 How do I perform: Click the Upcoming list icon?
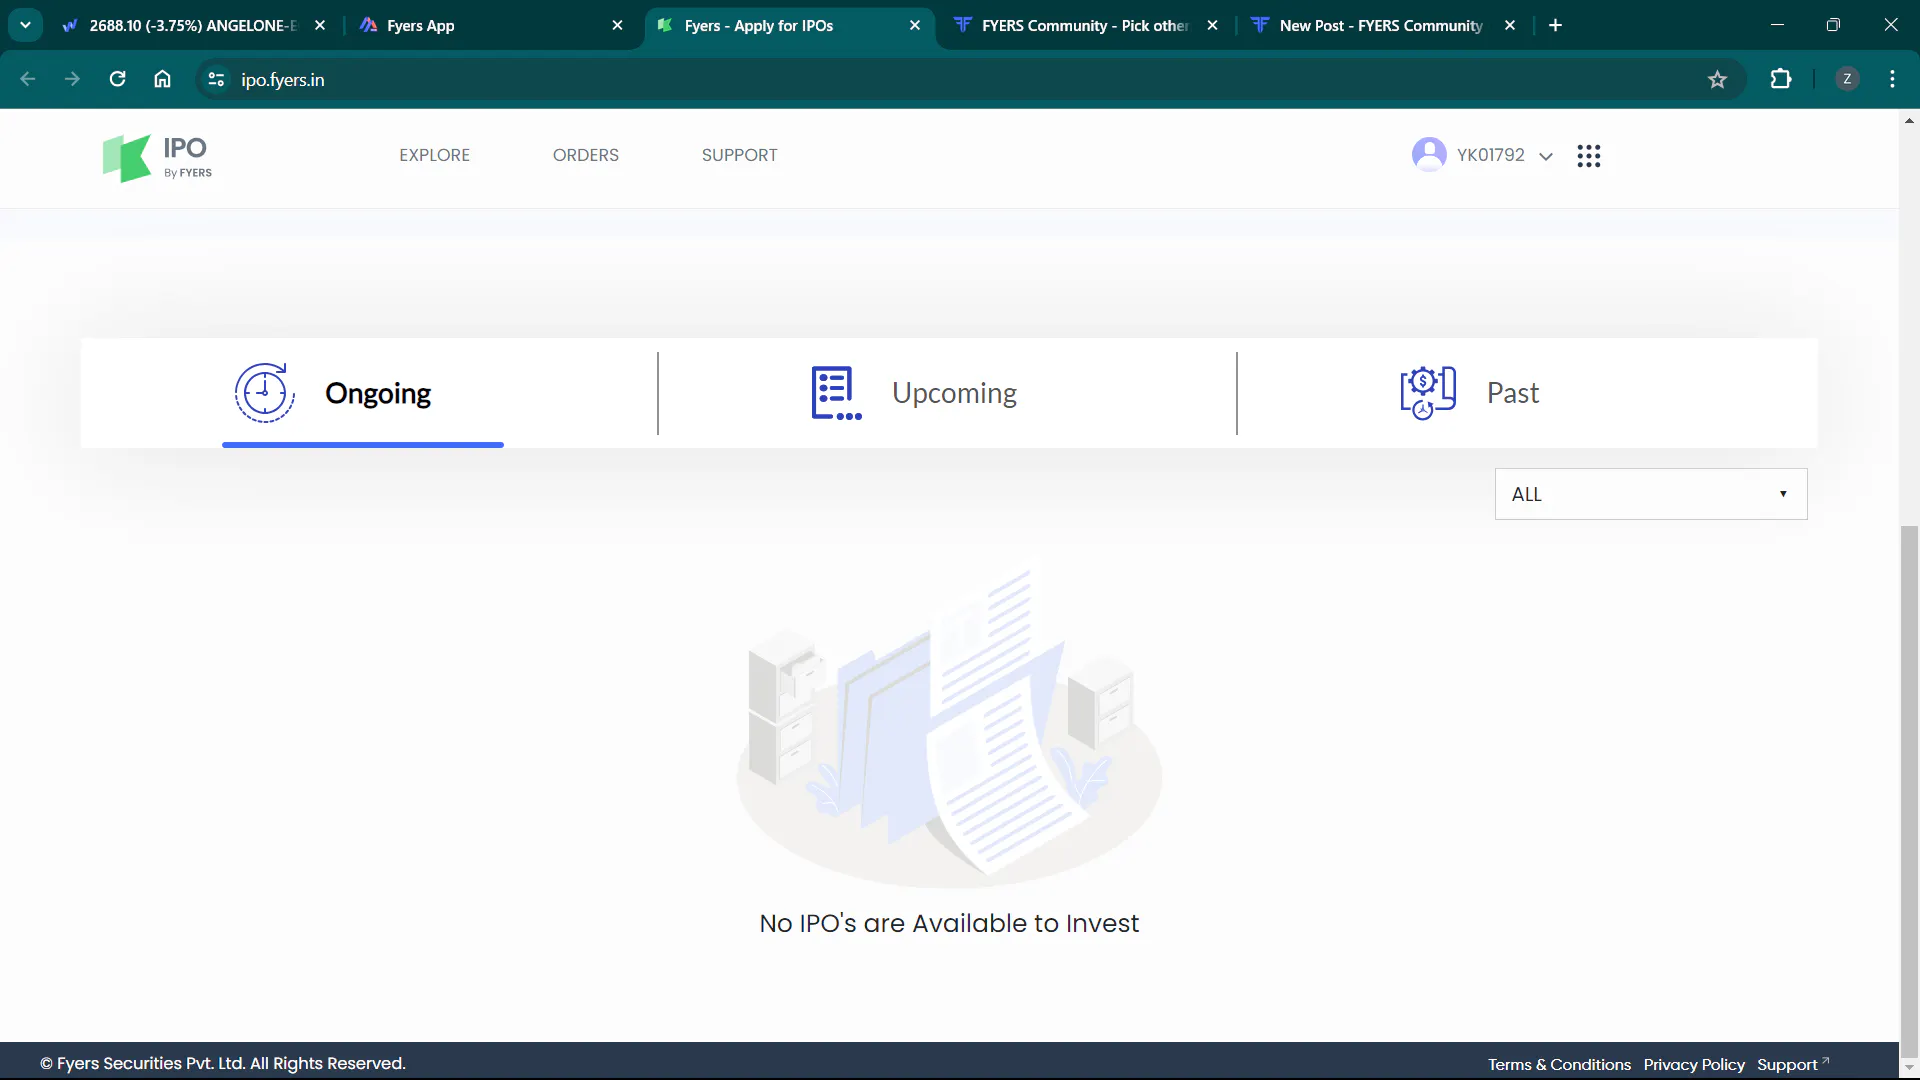click(836, 393)
